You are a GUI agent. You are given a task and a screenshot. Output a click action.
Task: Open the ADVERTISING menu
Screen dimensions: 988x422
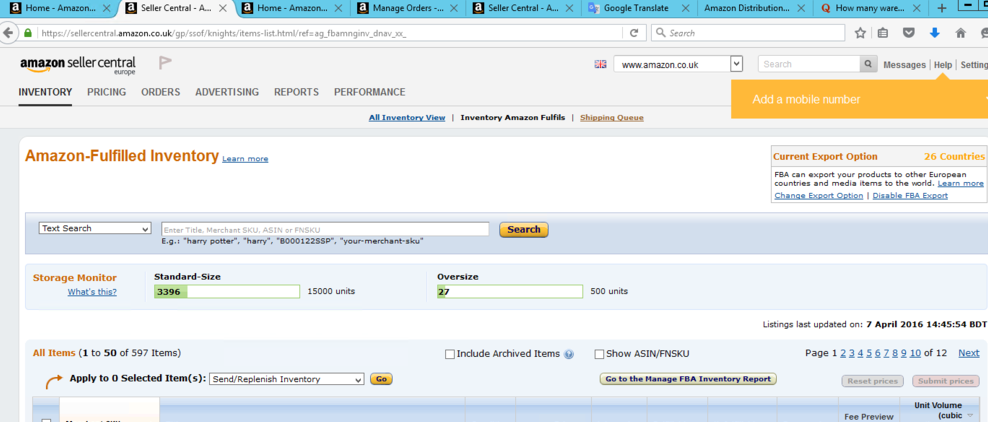[x=227, y=92]
